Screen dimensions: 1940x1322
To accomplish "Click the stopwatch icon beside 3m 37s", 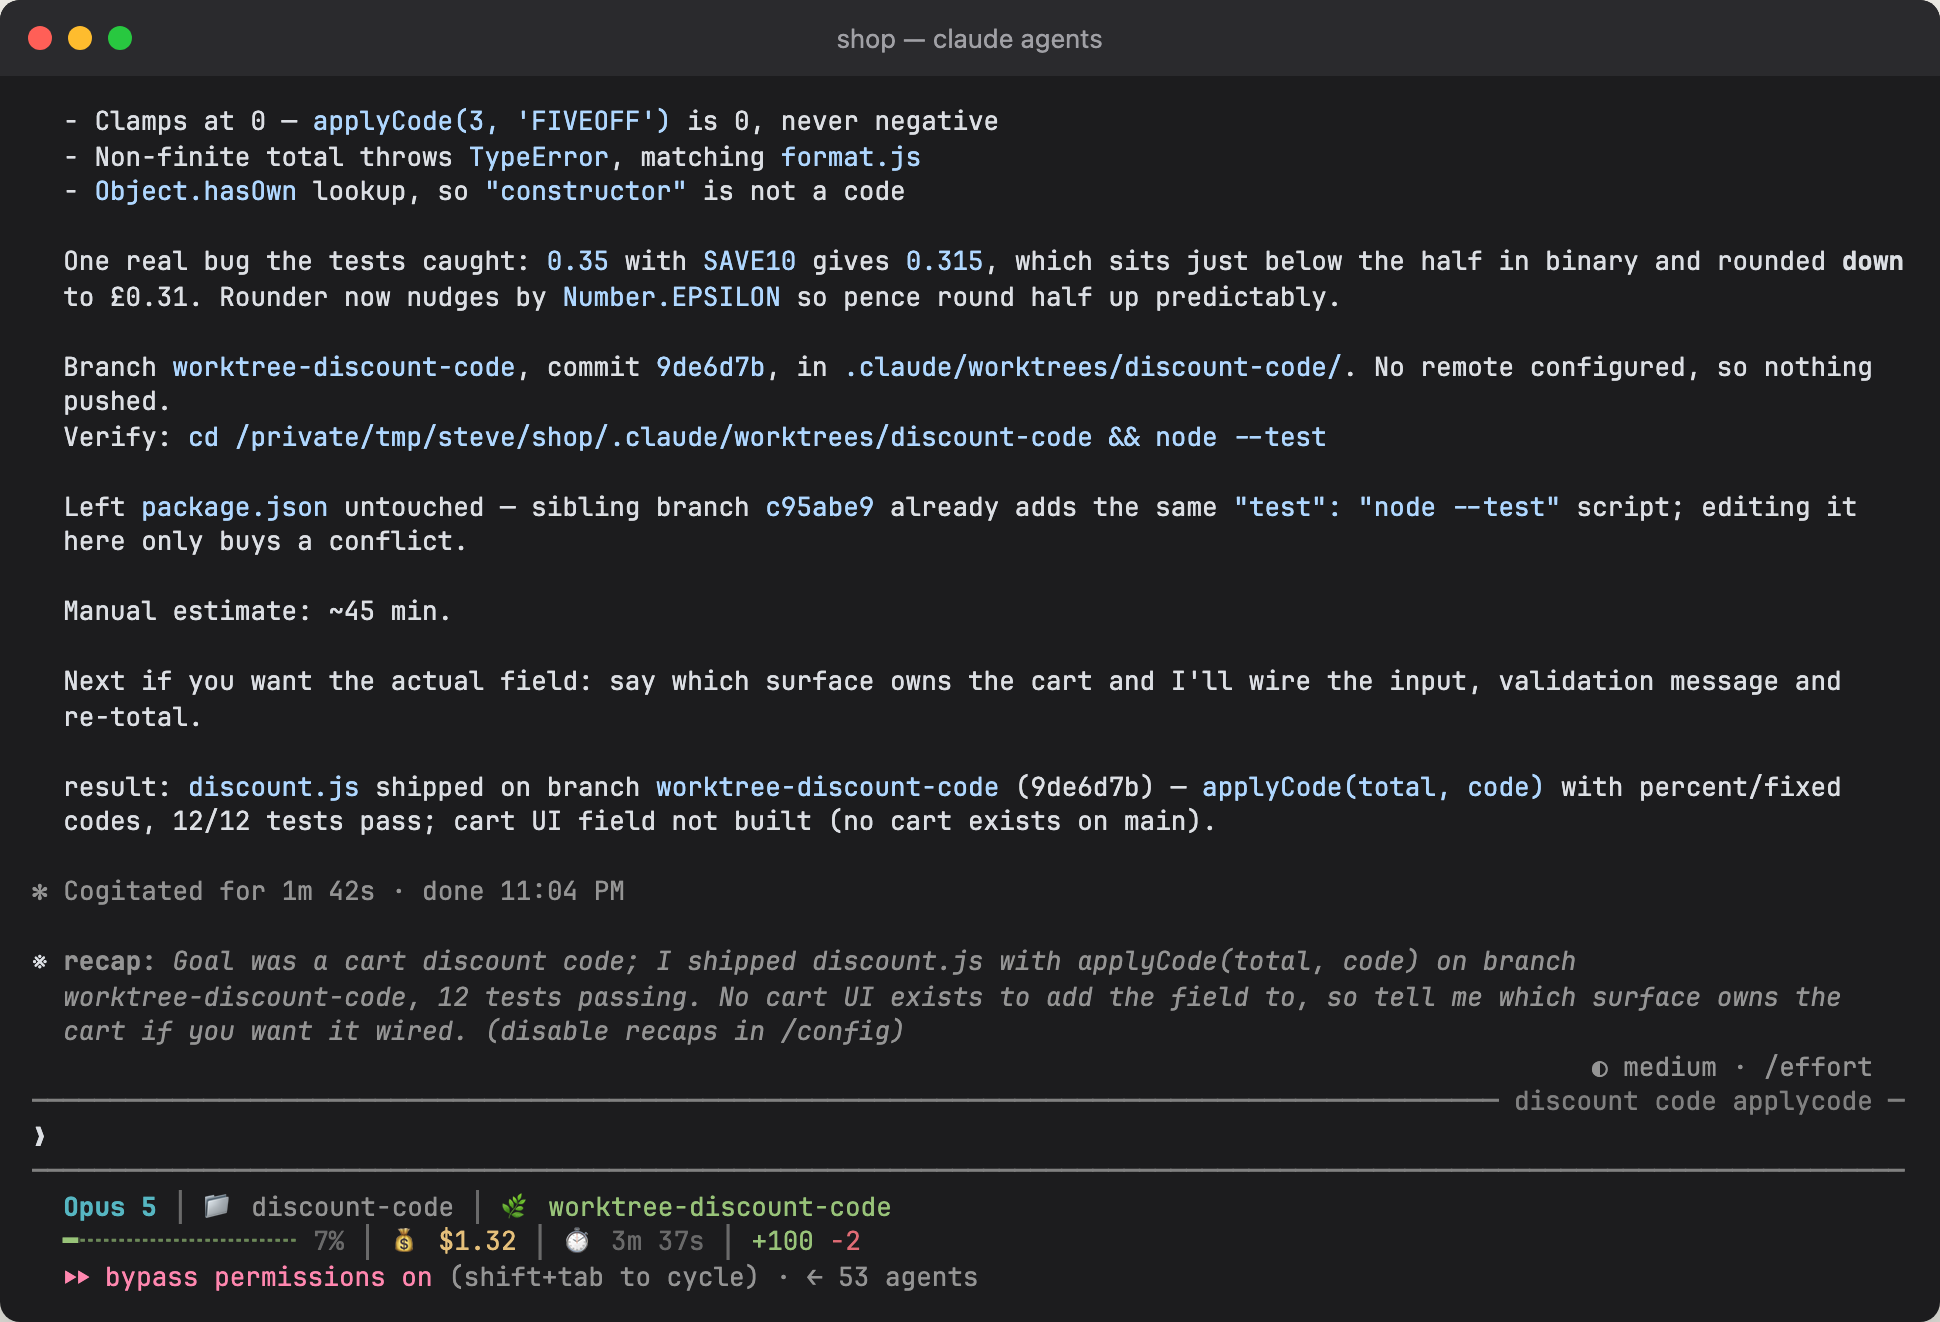I will 577,1241.
